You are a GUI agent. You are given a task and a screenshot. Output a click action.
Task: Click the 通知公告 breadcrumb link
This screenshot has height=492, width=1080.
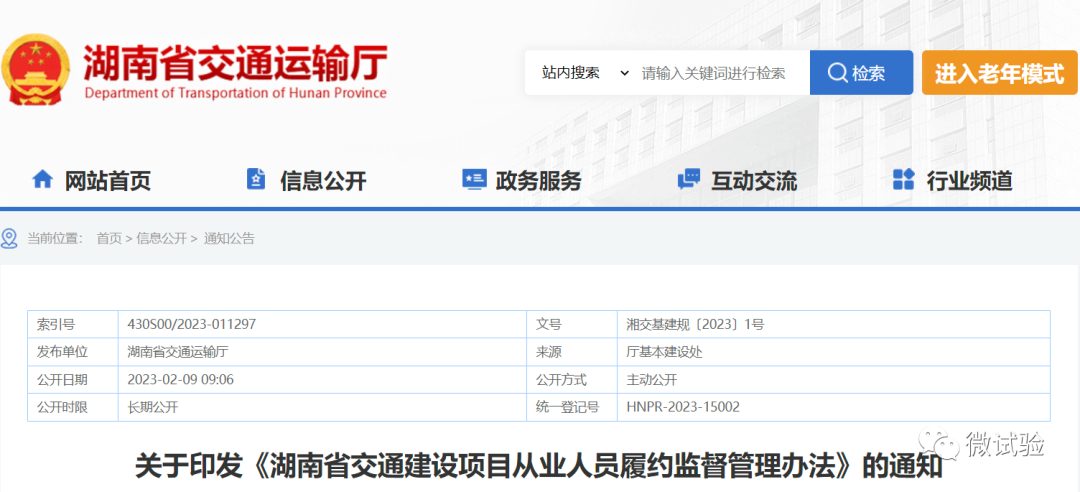click(x=229, y=239)
